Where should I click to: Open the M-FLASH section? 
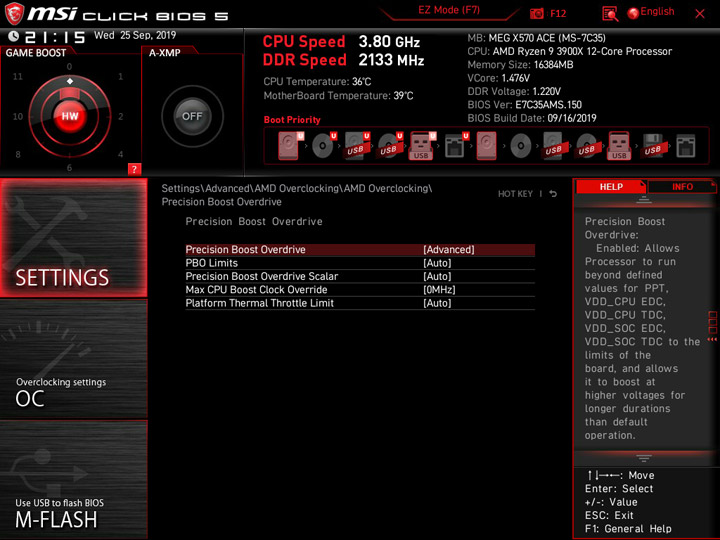pyautogui.click(x=73, y=479)
